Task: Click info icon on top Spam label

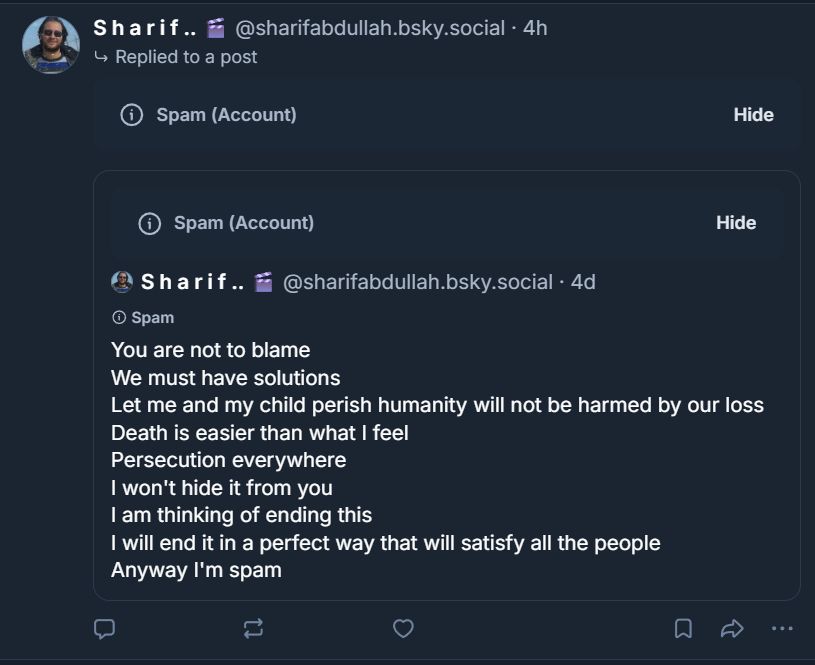Action: (x=132, y=115)
